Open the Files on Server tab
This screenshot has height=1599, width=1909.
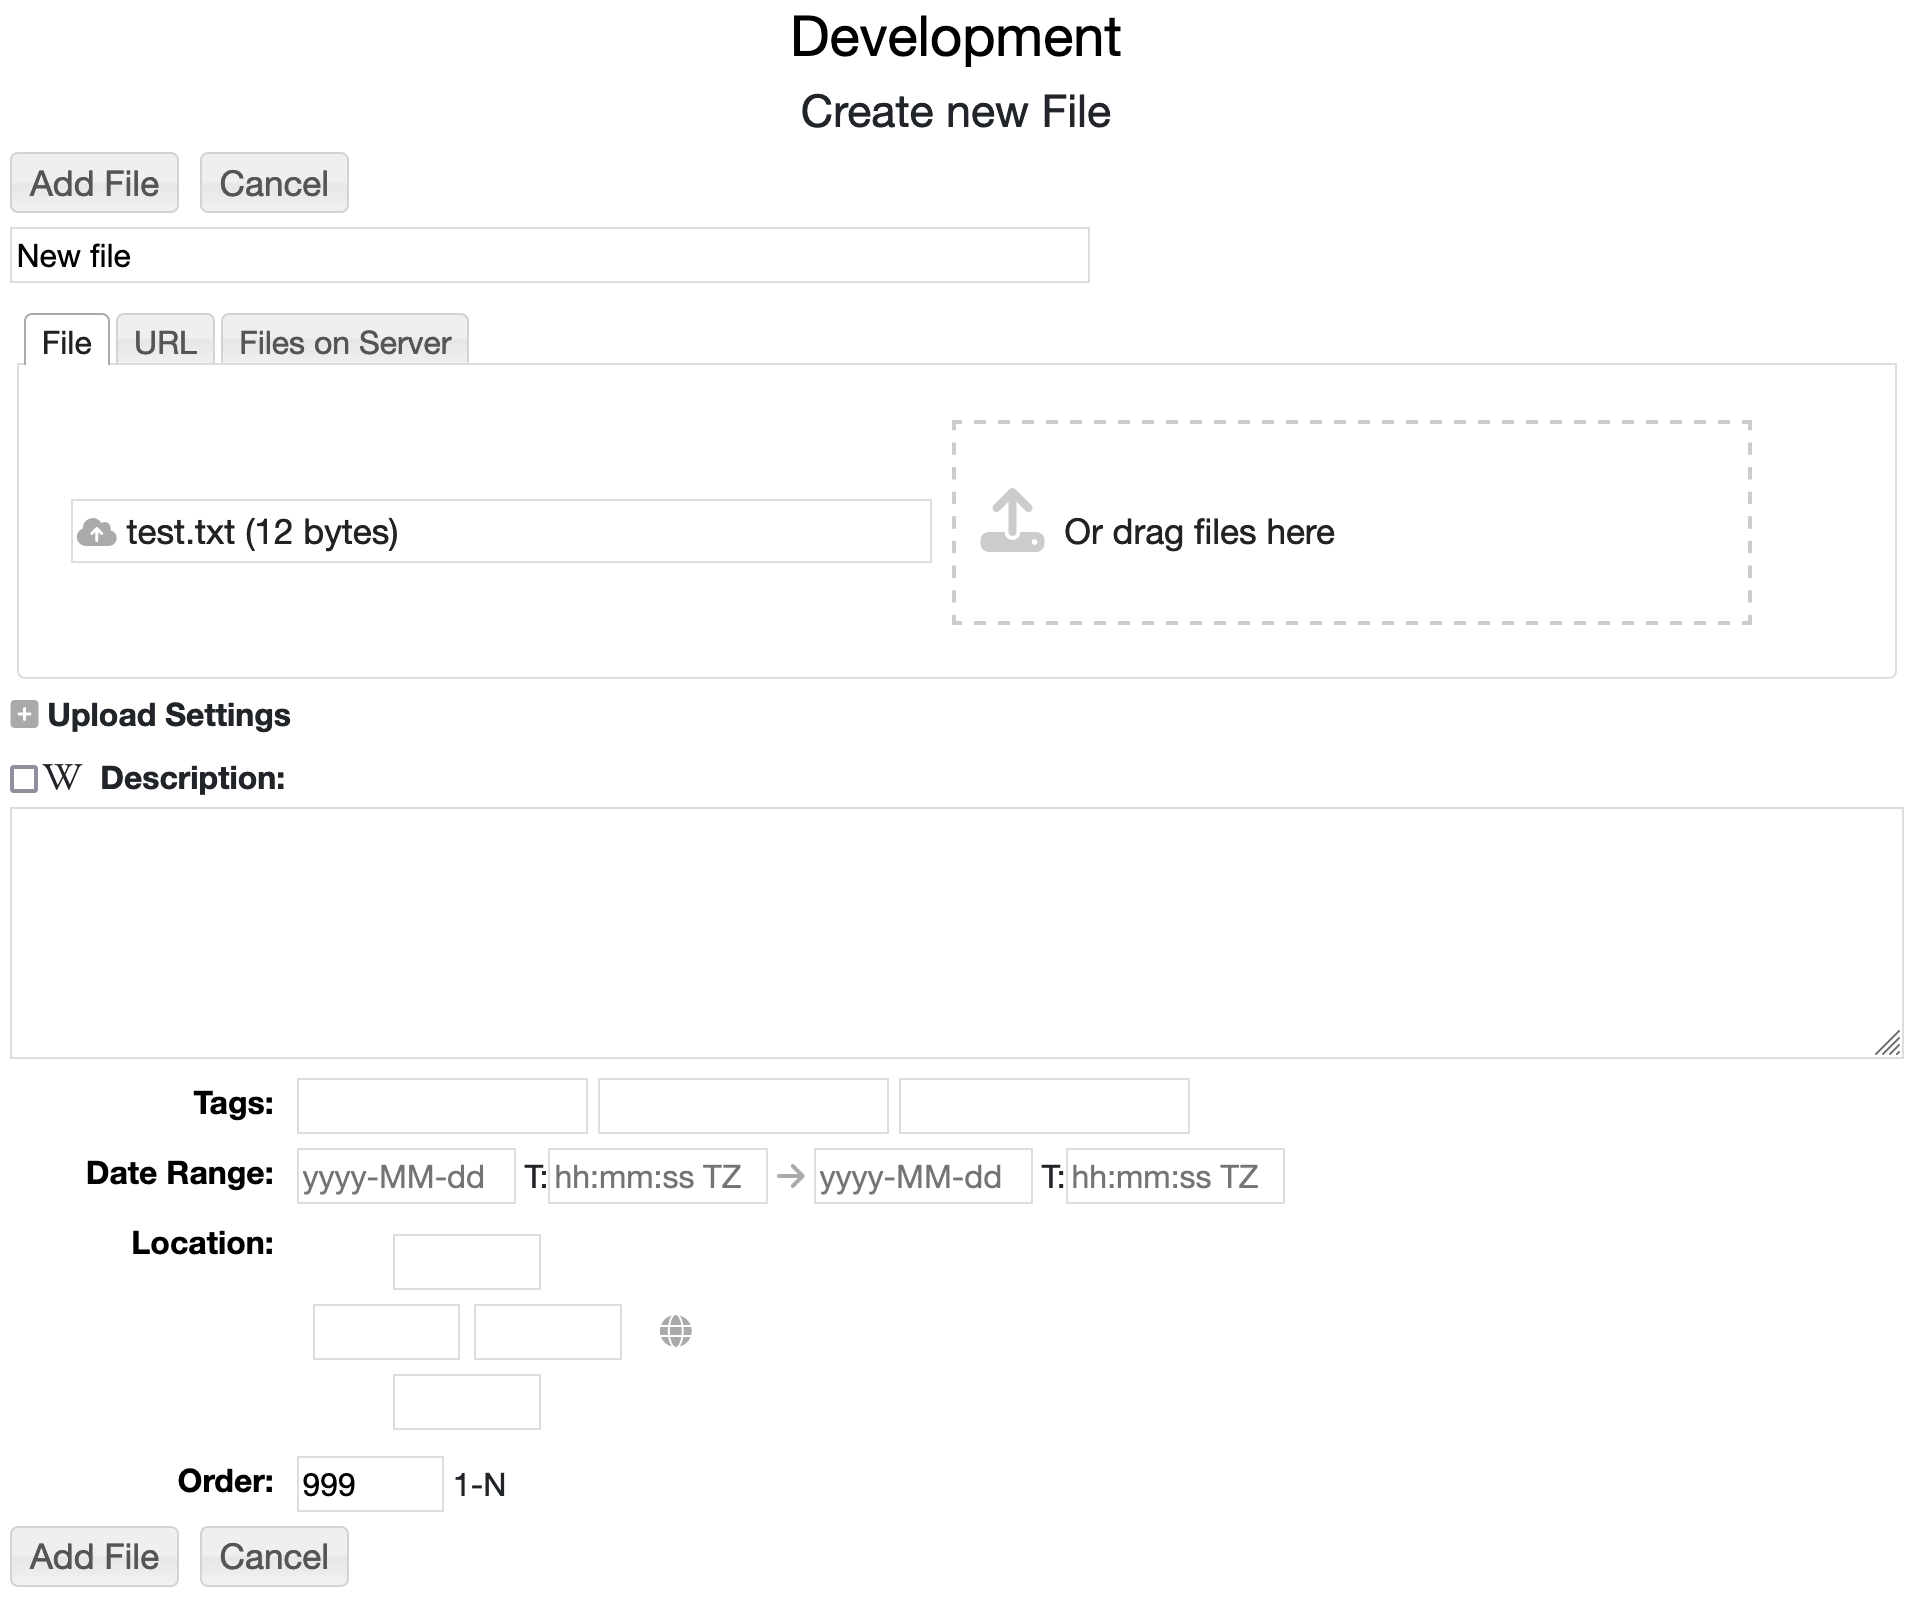pyautogui.click(x=344, y=342)
